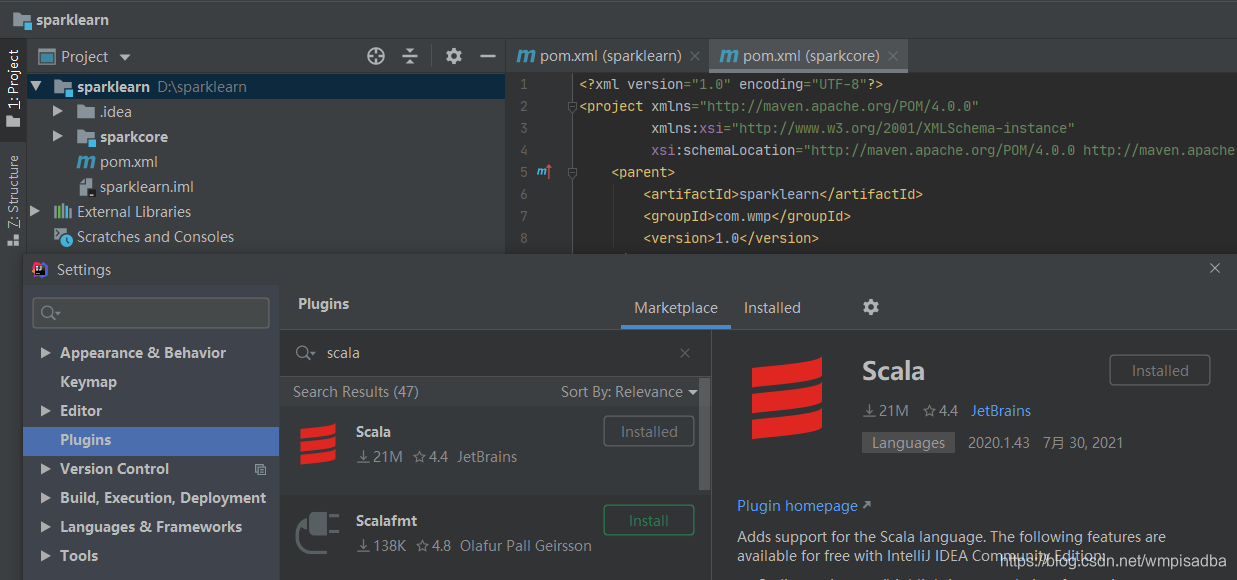
Task: Click the results list scrollbar
Action: 706,434
